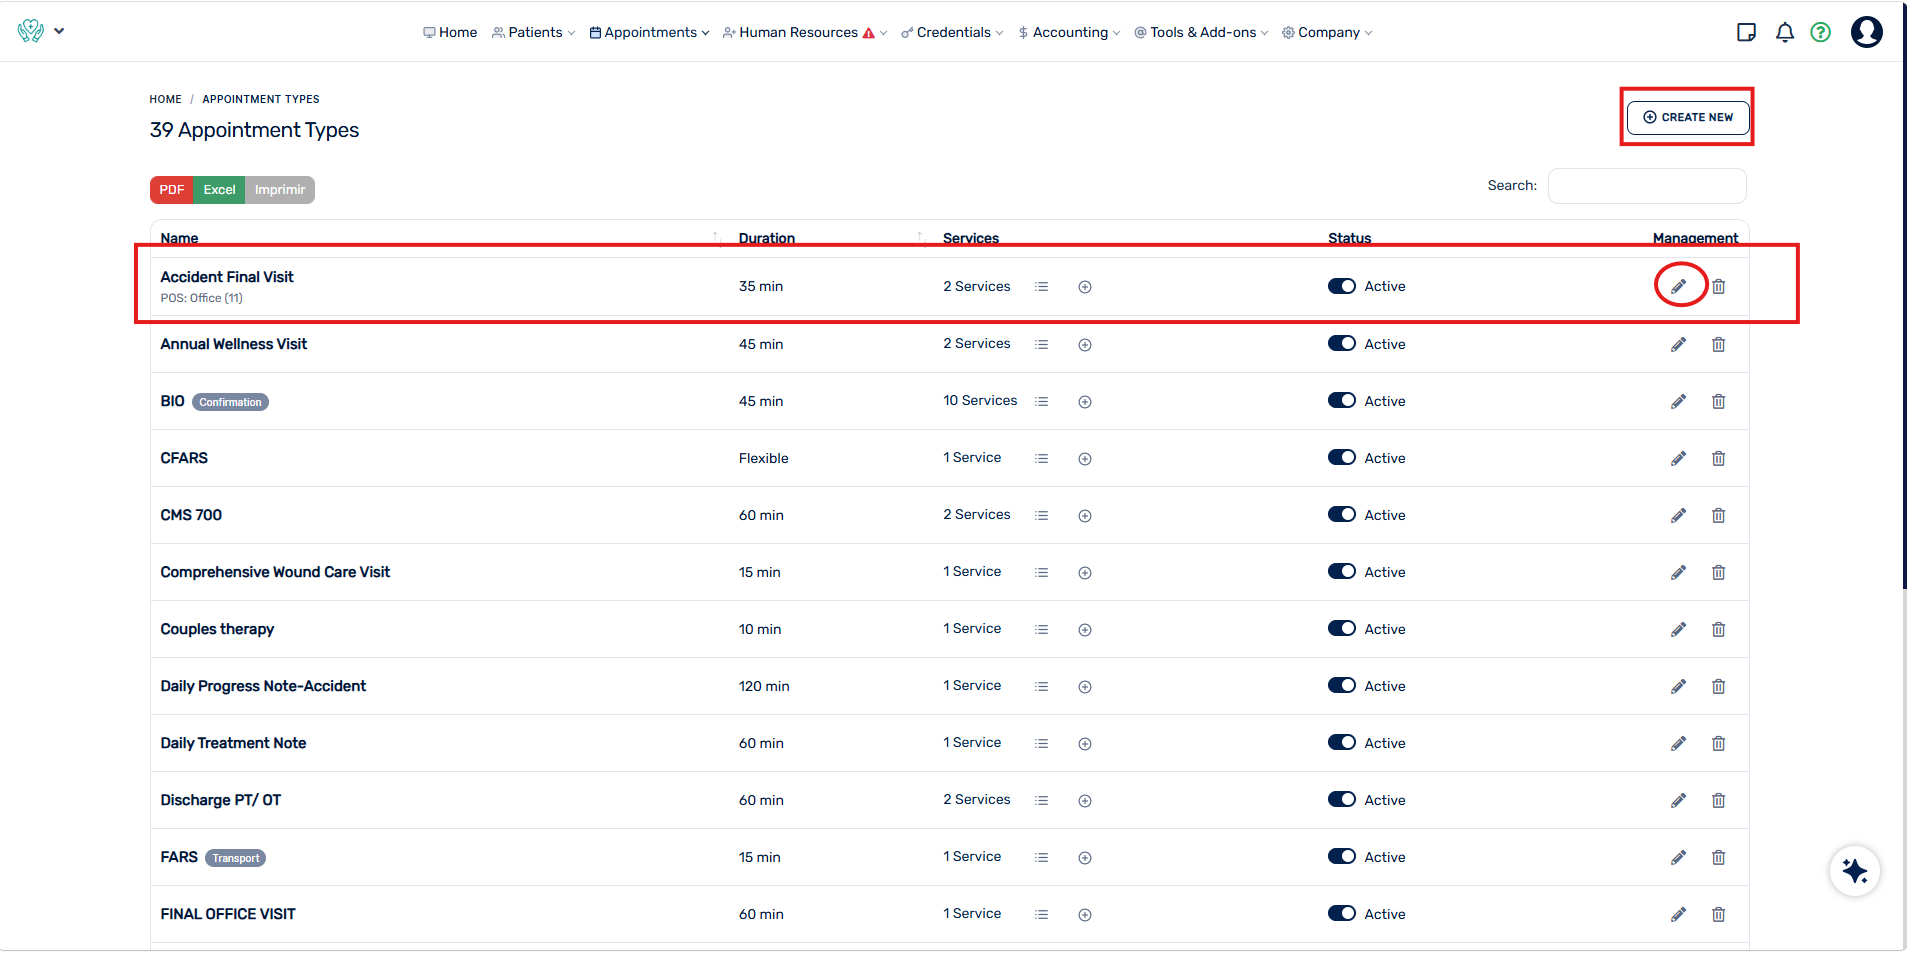Disable the BIO appointment type status
Image resolution: width=1907 pixels, height=953 pixels.
point(1342,400)
